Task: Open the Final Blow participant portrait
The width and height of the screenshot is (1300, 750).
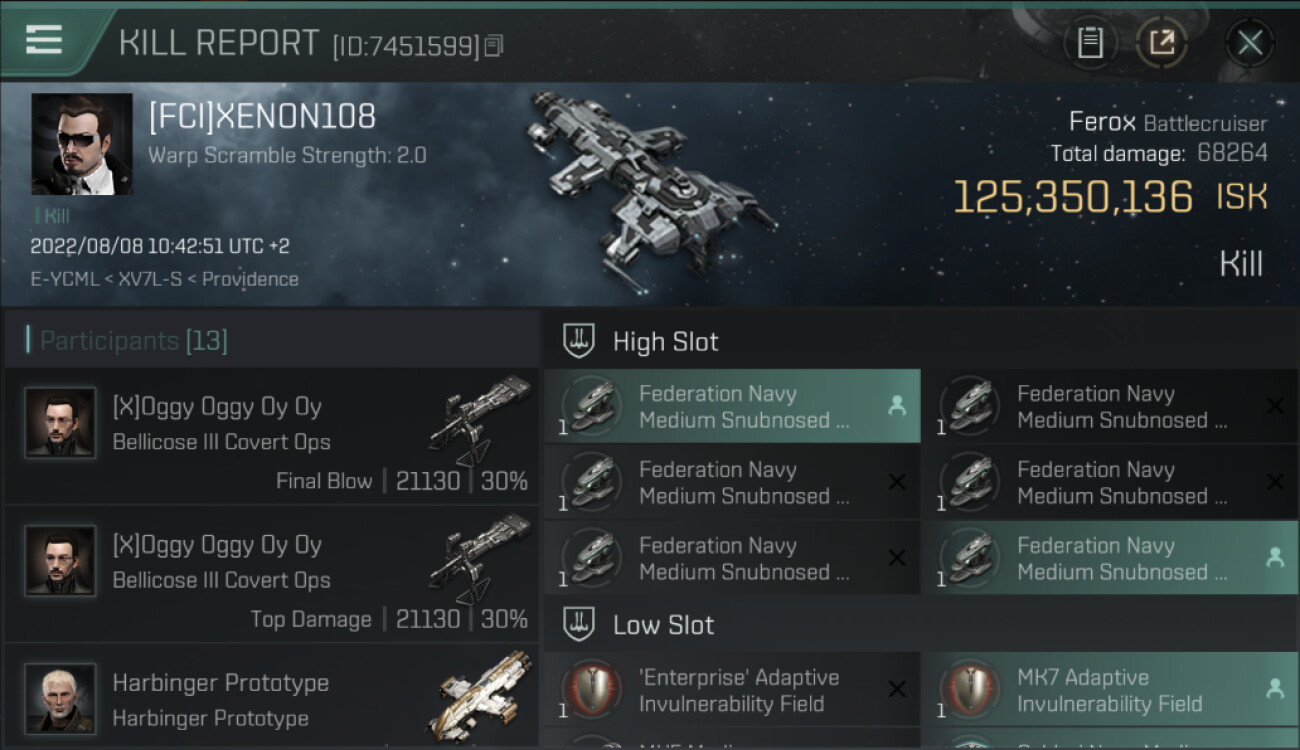Action: tap(60, 423)
